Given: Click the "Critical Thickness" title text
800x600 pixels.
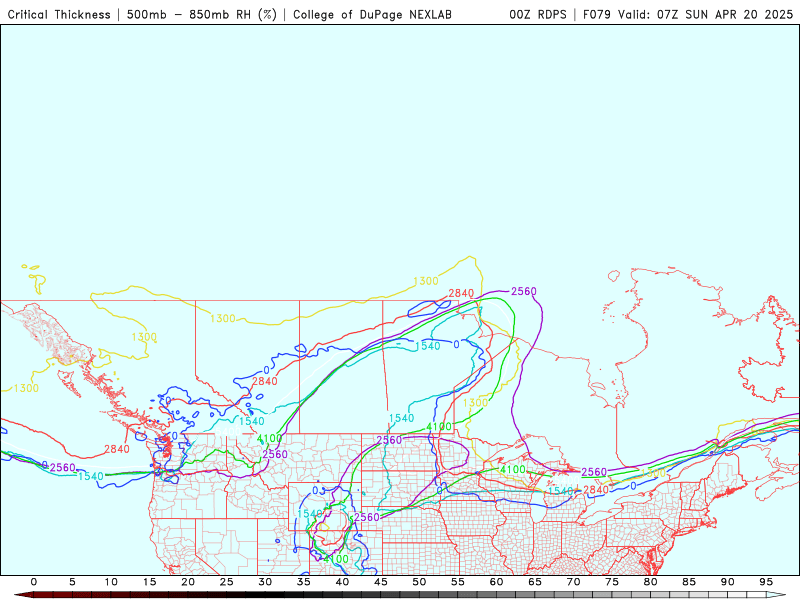Looking at the screenshot, I should coord(59,14).
